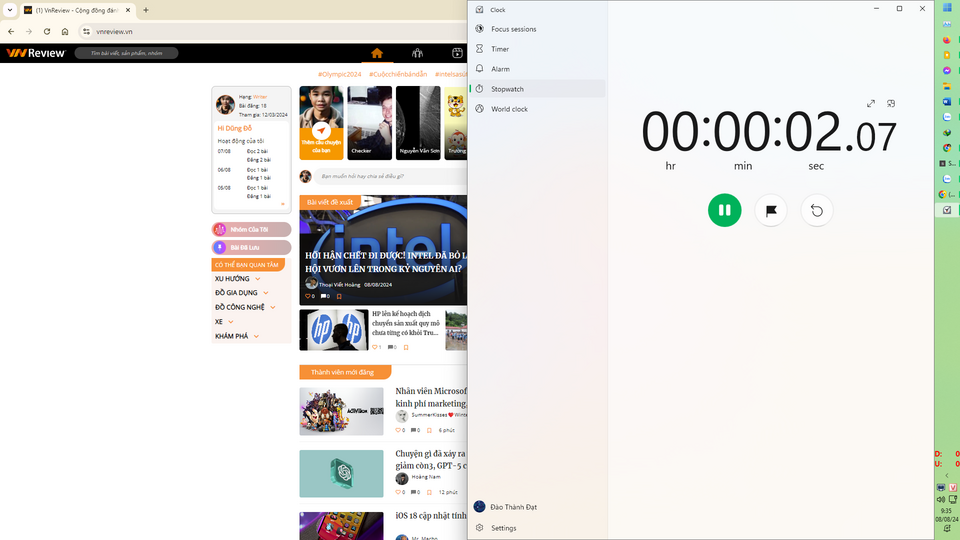View site information icon beside vnreview.vn
Screen dimensions: 960x540
pos(86,31)
